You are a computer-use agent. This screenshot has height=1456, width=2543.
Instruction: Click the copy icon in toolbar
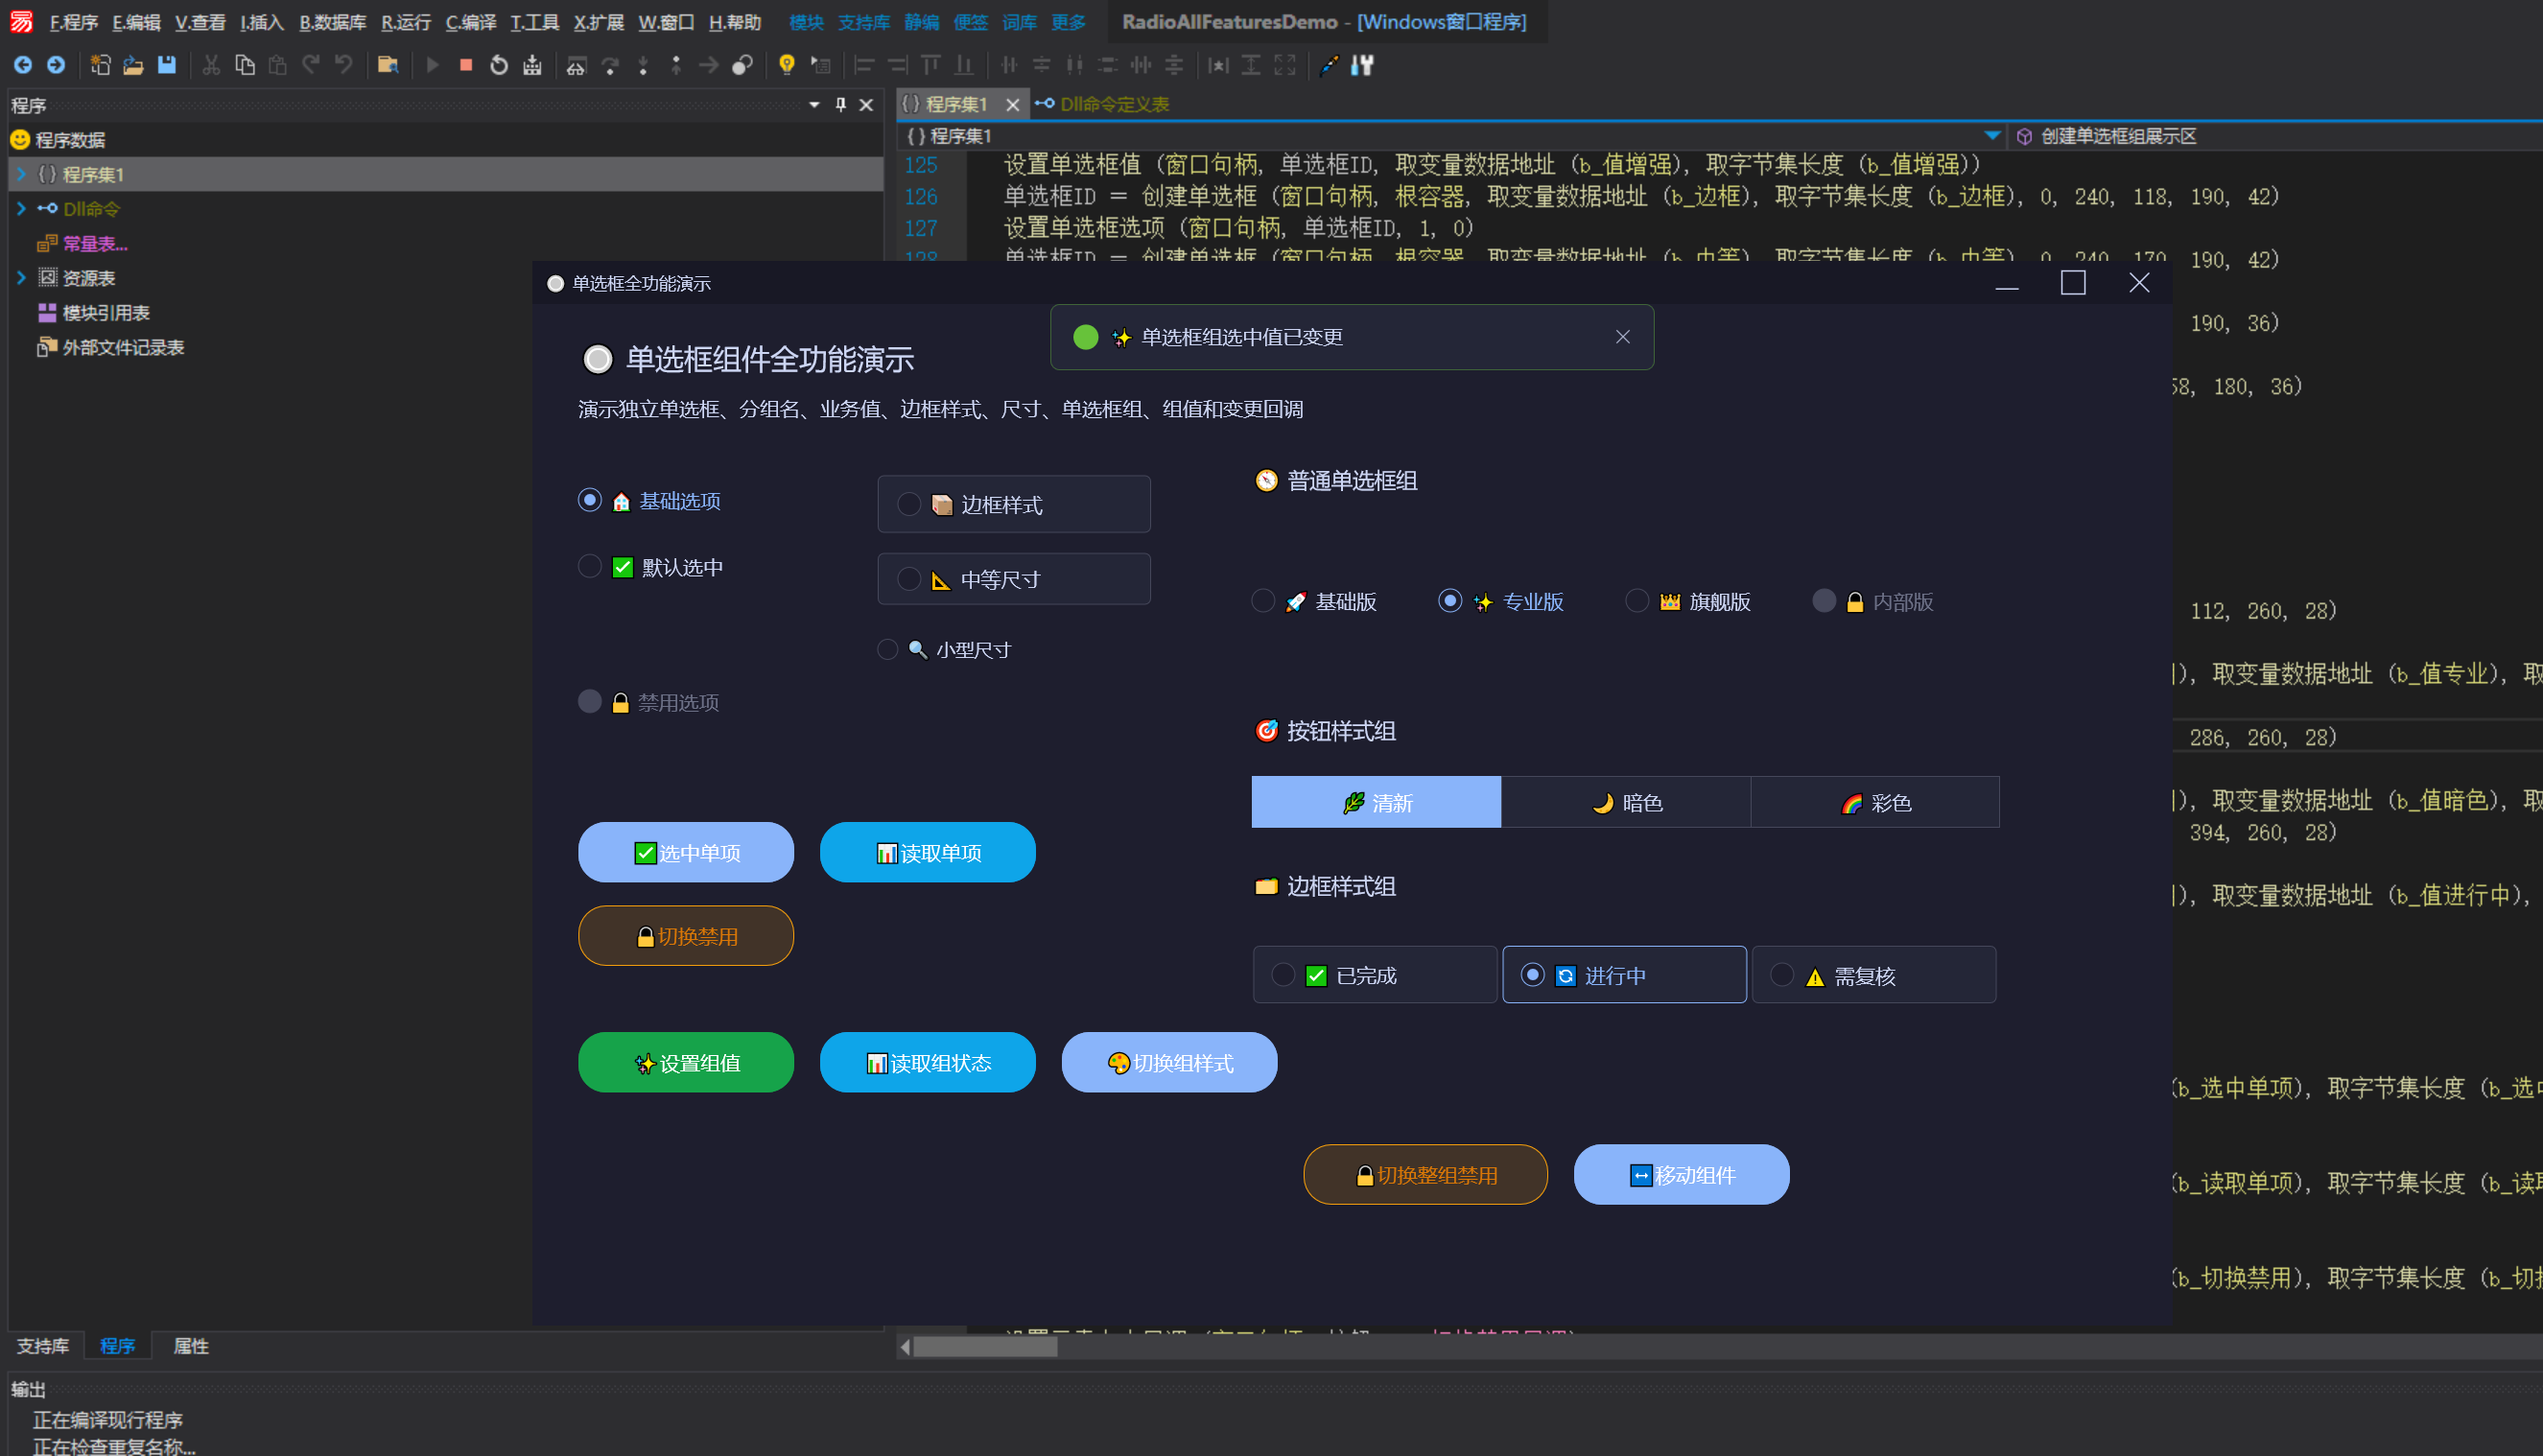(244, 65)
